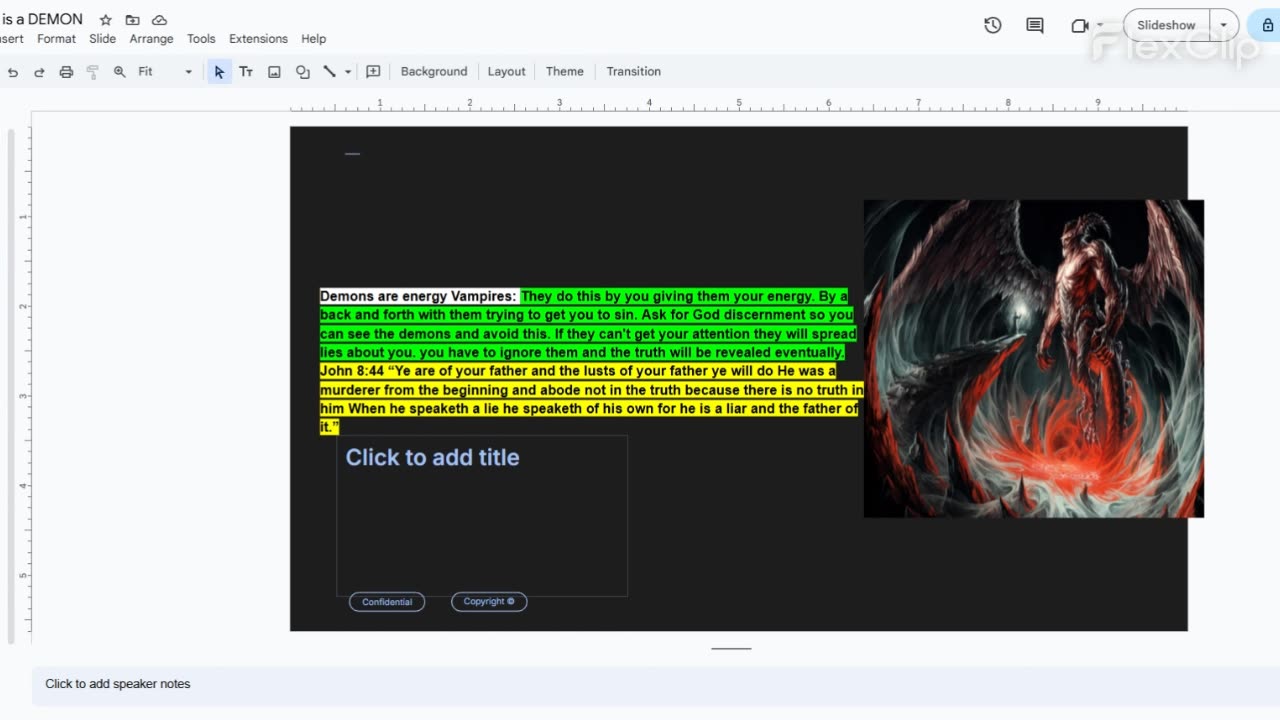This screenshot has height=720, width=1280.
Task: Click the lock share icon
Action: coord(1268,26)
